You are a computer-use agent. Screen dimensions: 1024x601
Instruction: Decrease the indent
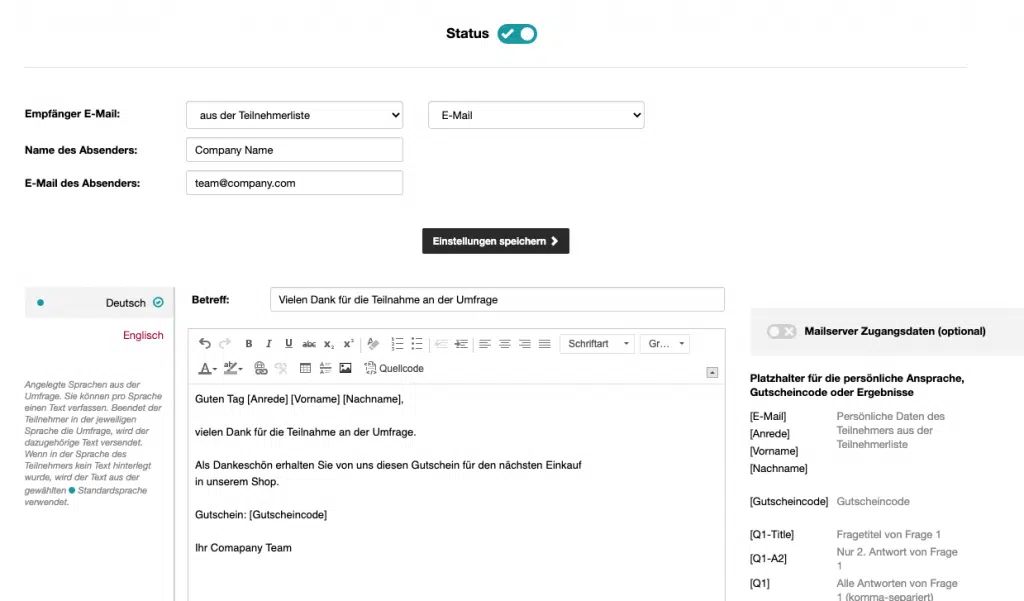click(x=441, y=344)
